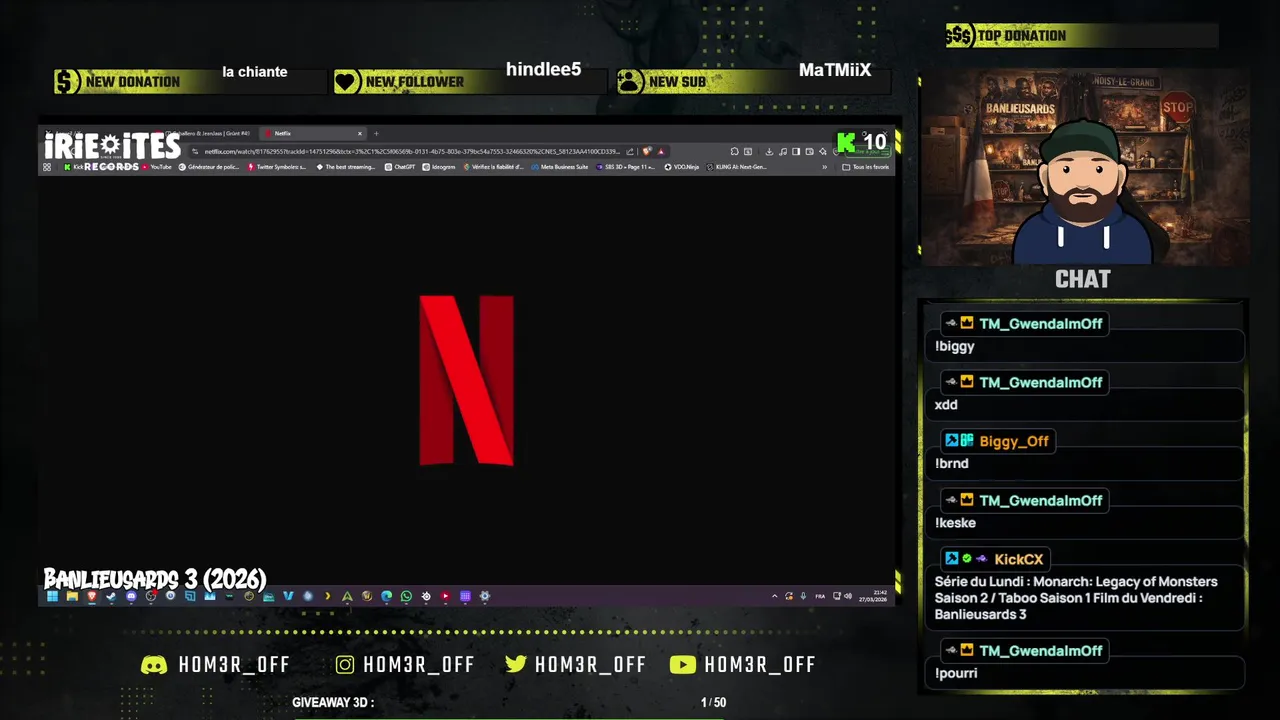This screenshot has height=720, width=1280.
Task: Open the Twitter Symbols bookmark
Action: 277,167
